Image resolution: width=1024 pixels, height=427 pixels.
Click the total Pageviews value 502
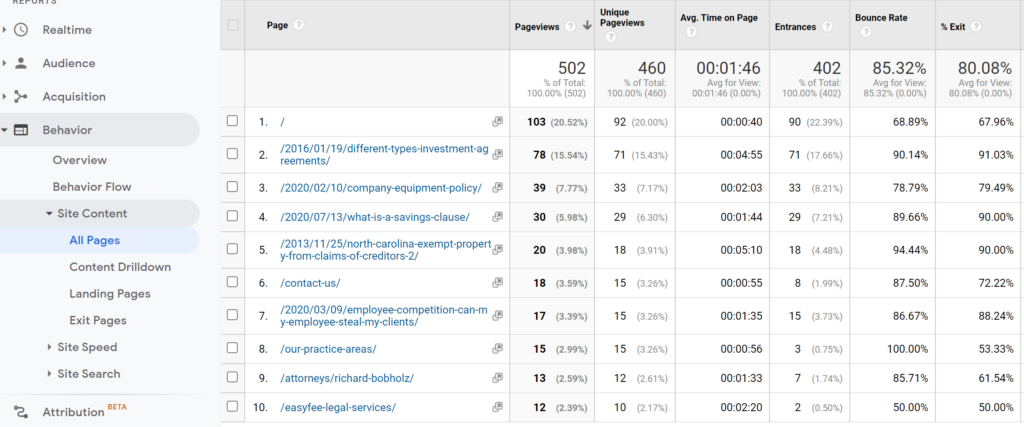pyautogui.click(x=572, y=68)
